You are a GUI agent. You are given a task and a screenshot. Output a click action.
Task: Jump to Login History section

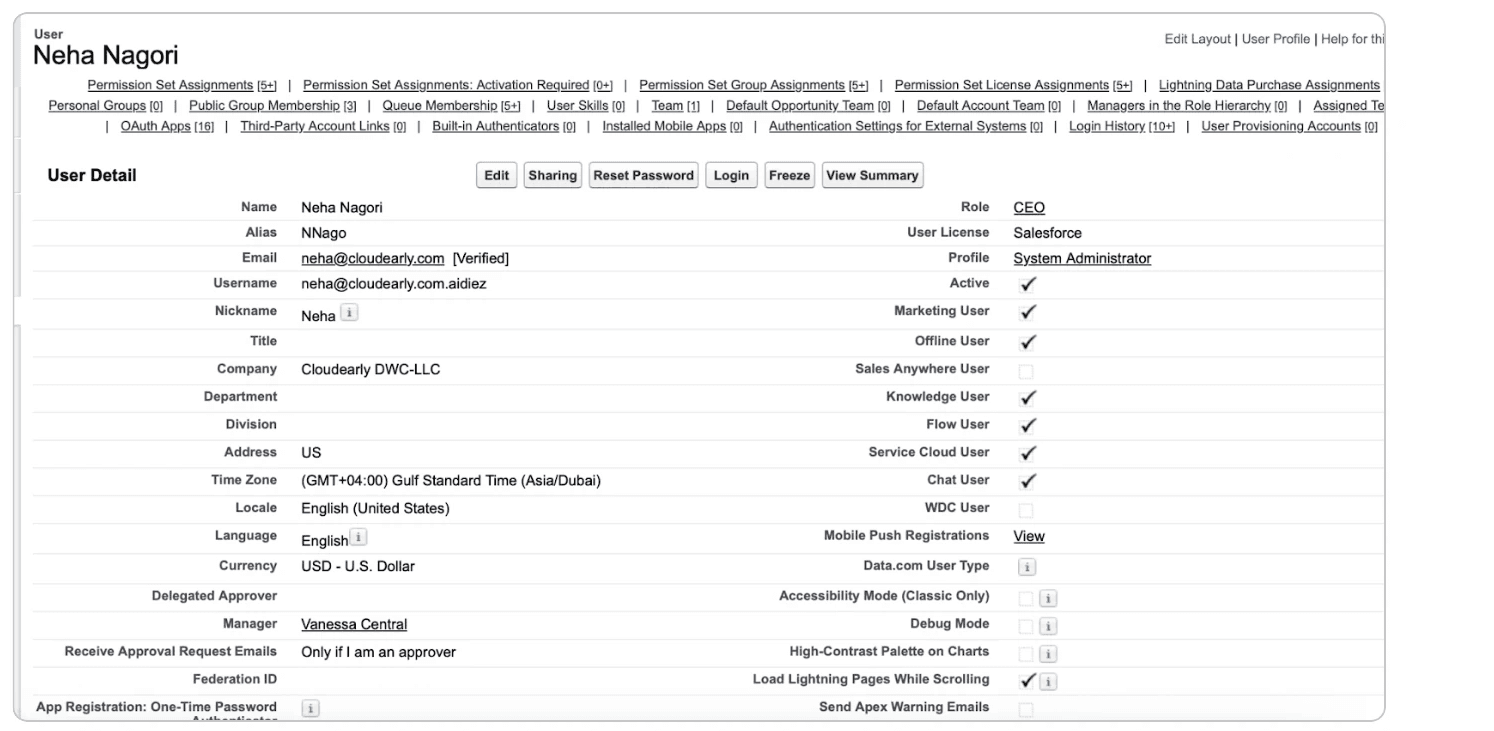(x=1122, y=126)
